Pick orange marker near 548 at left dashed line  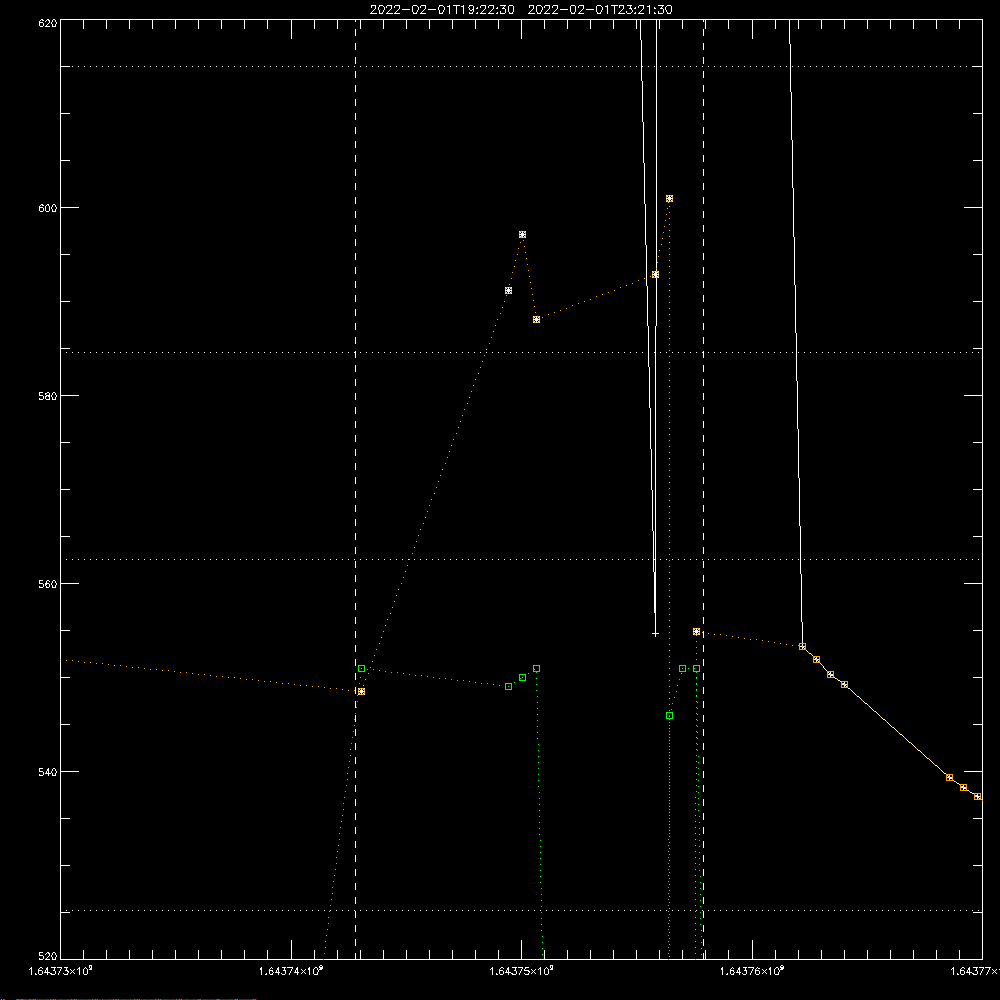(x=362, y=691)
